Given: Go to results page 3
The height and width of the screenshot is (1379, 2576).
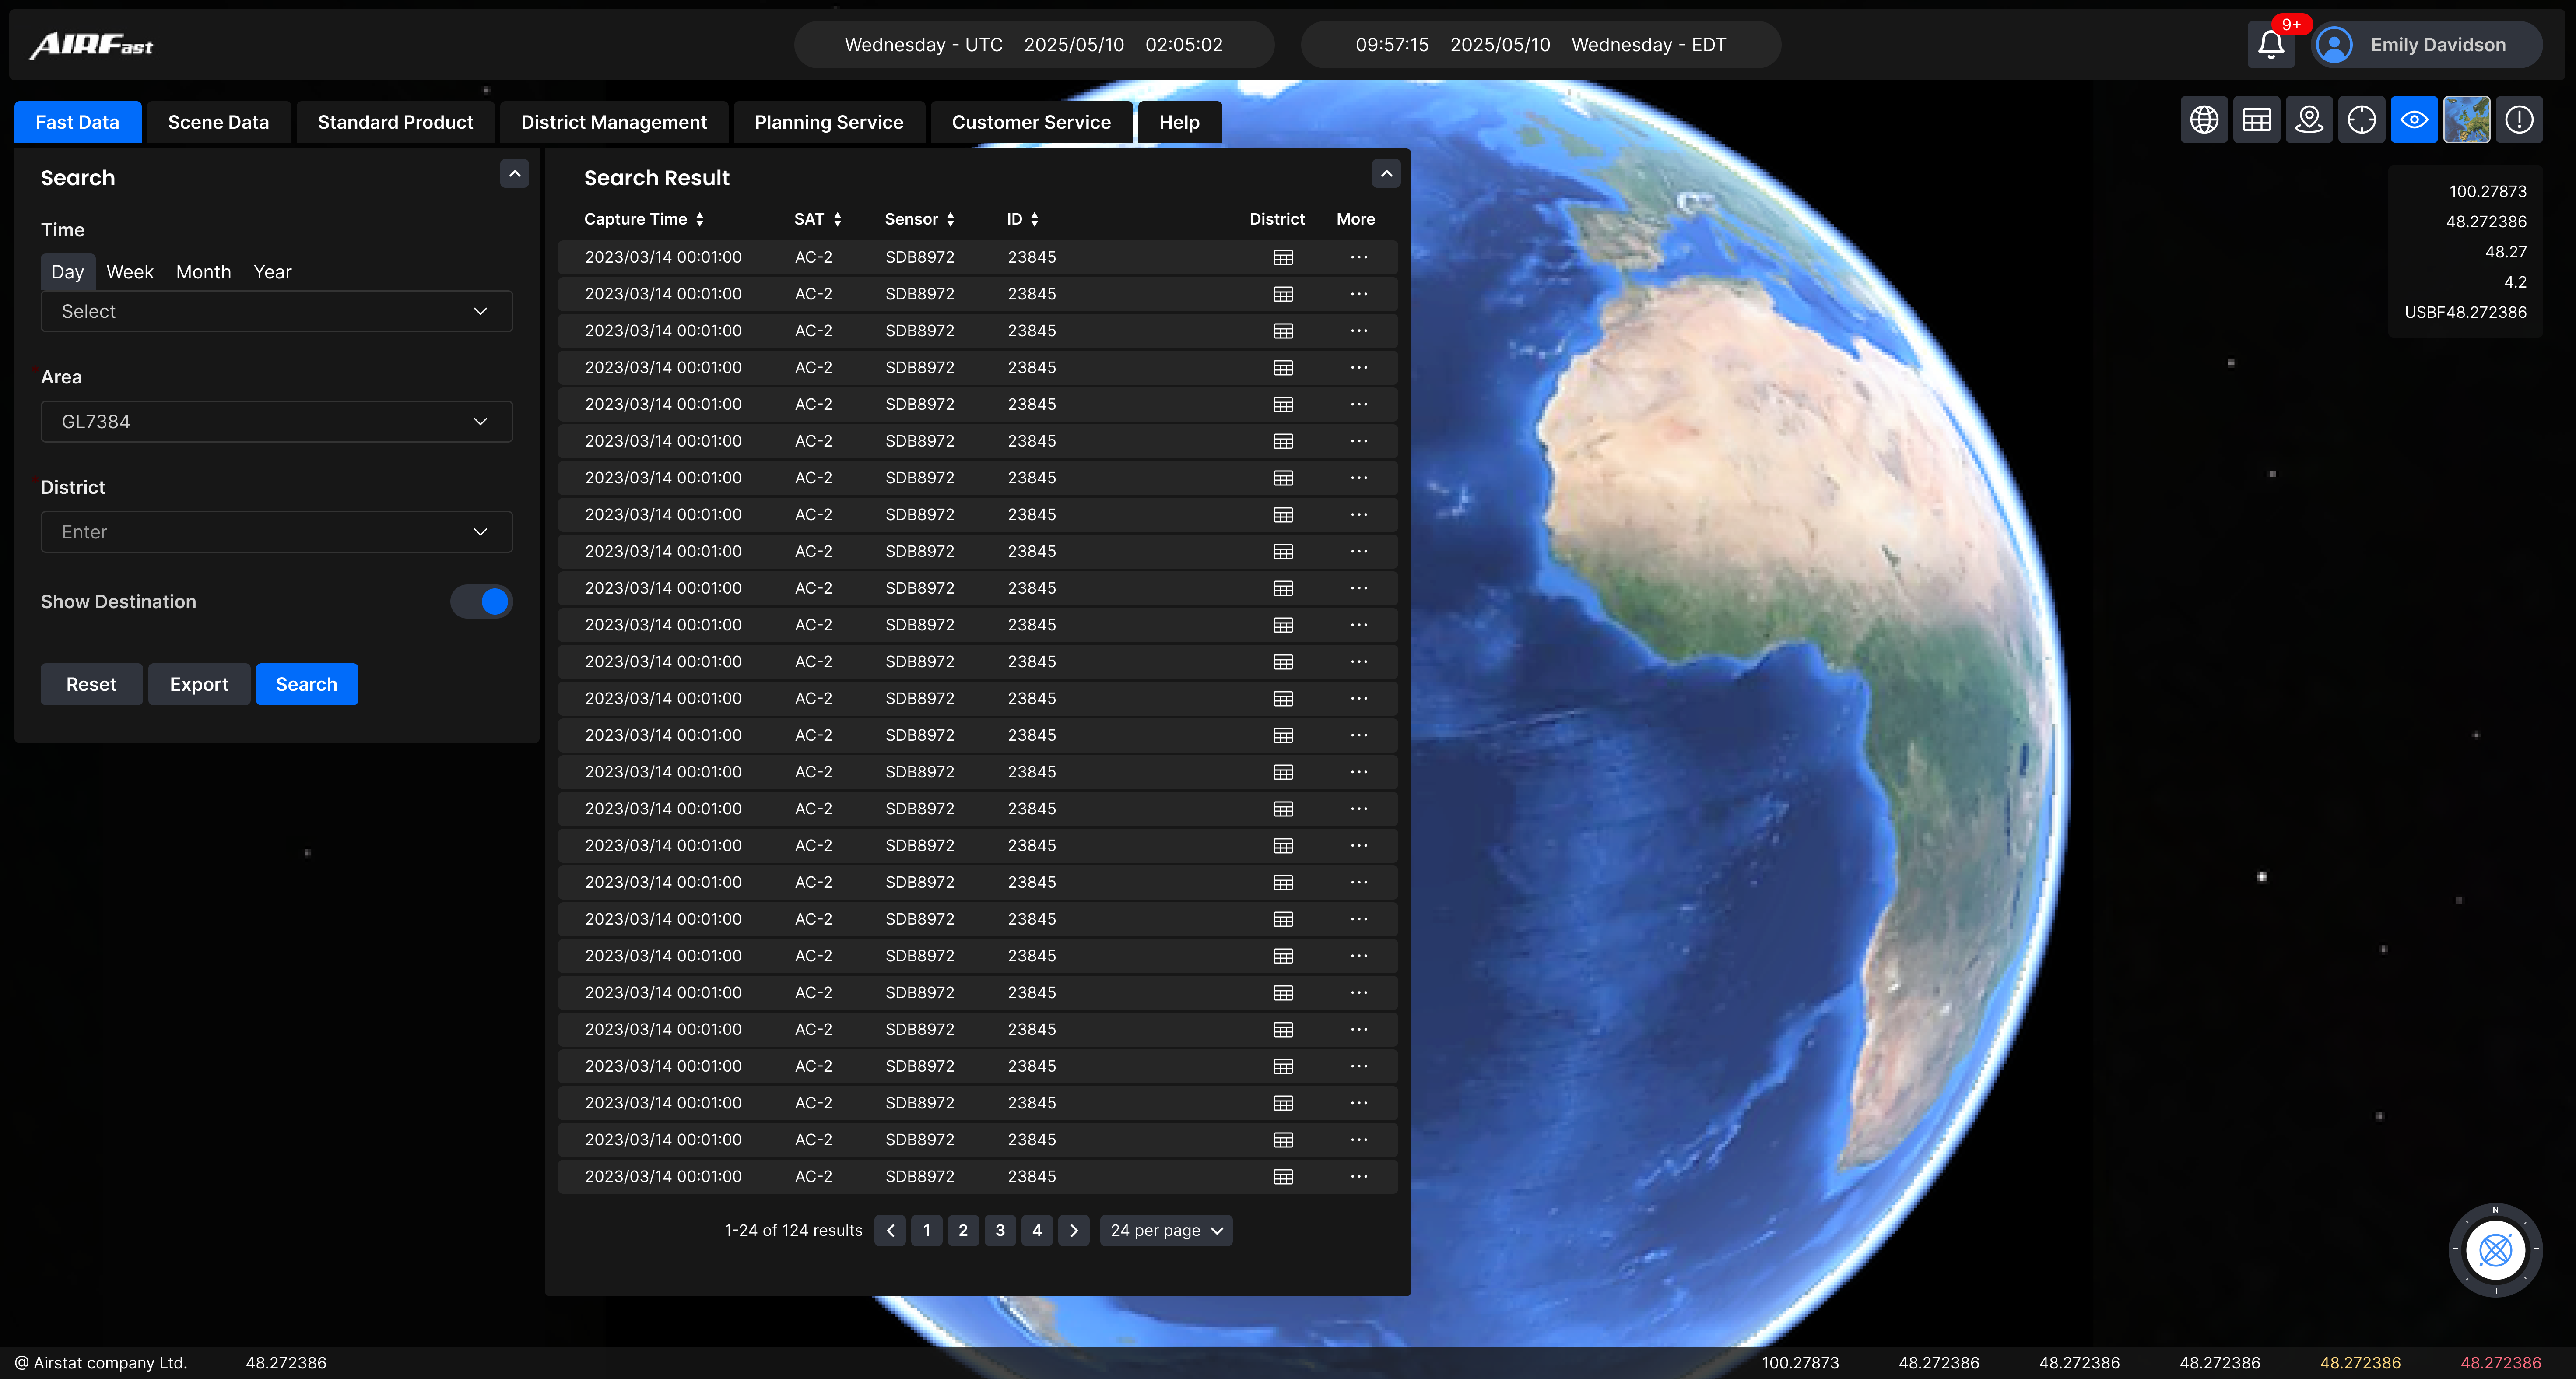Looking at the screenshot, I should point(1000,1231).
